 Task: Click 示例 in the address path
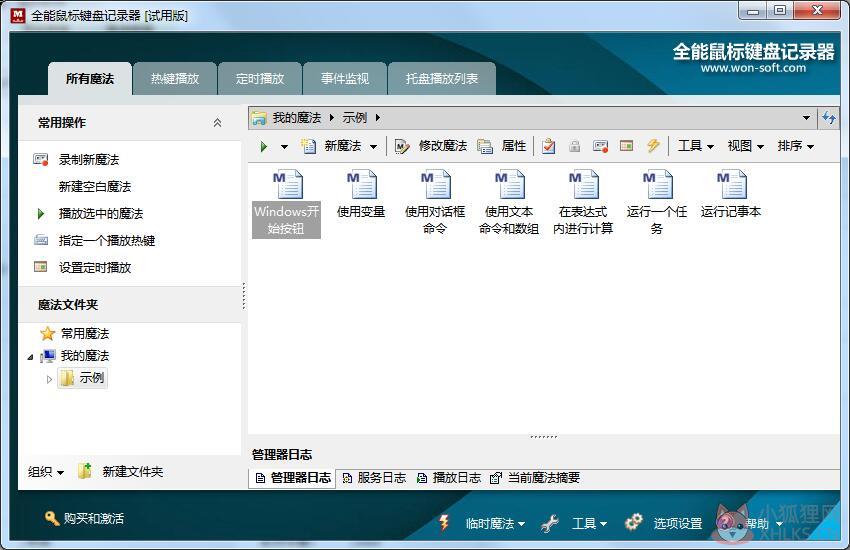pos(355,118)
